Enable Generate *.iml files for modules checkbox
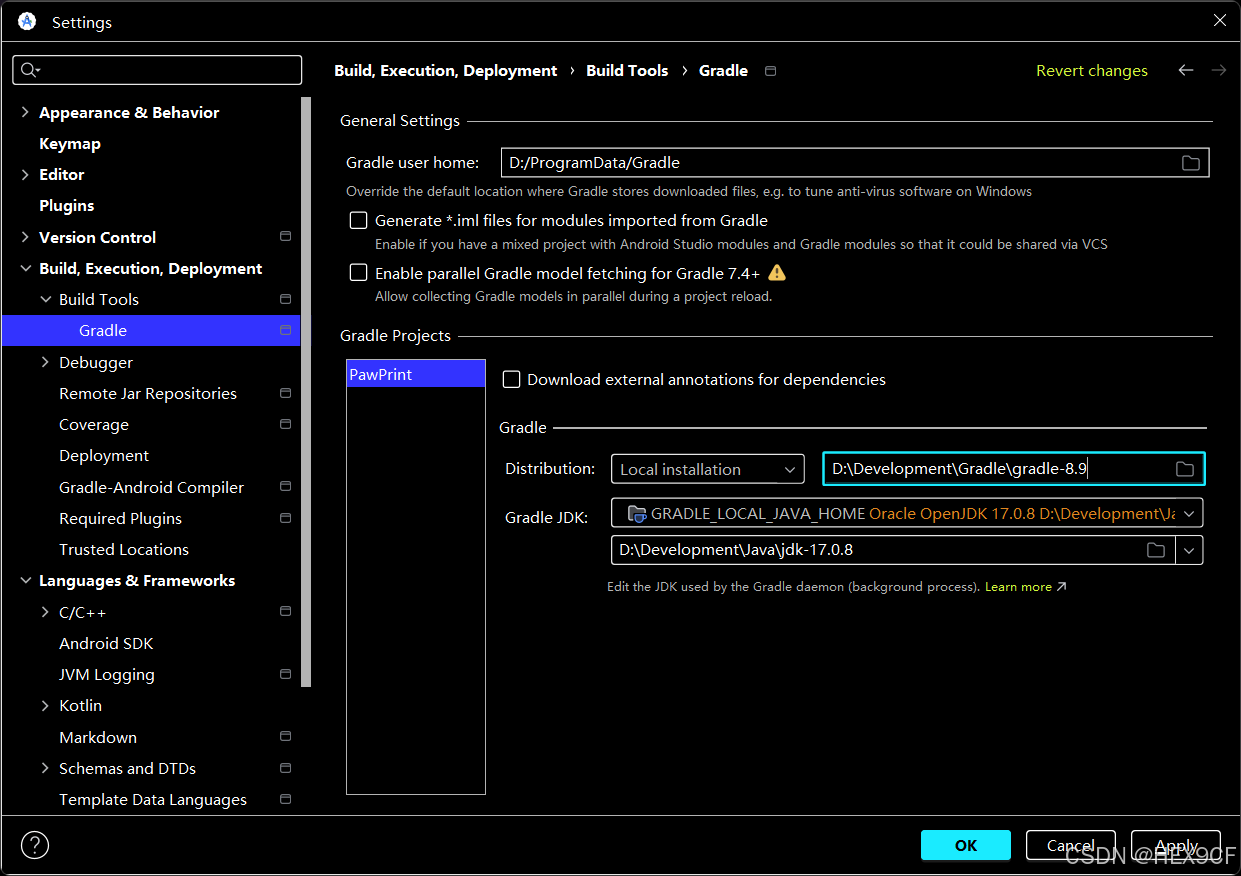The image size is (1241, 876). tap(358, 220)
